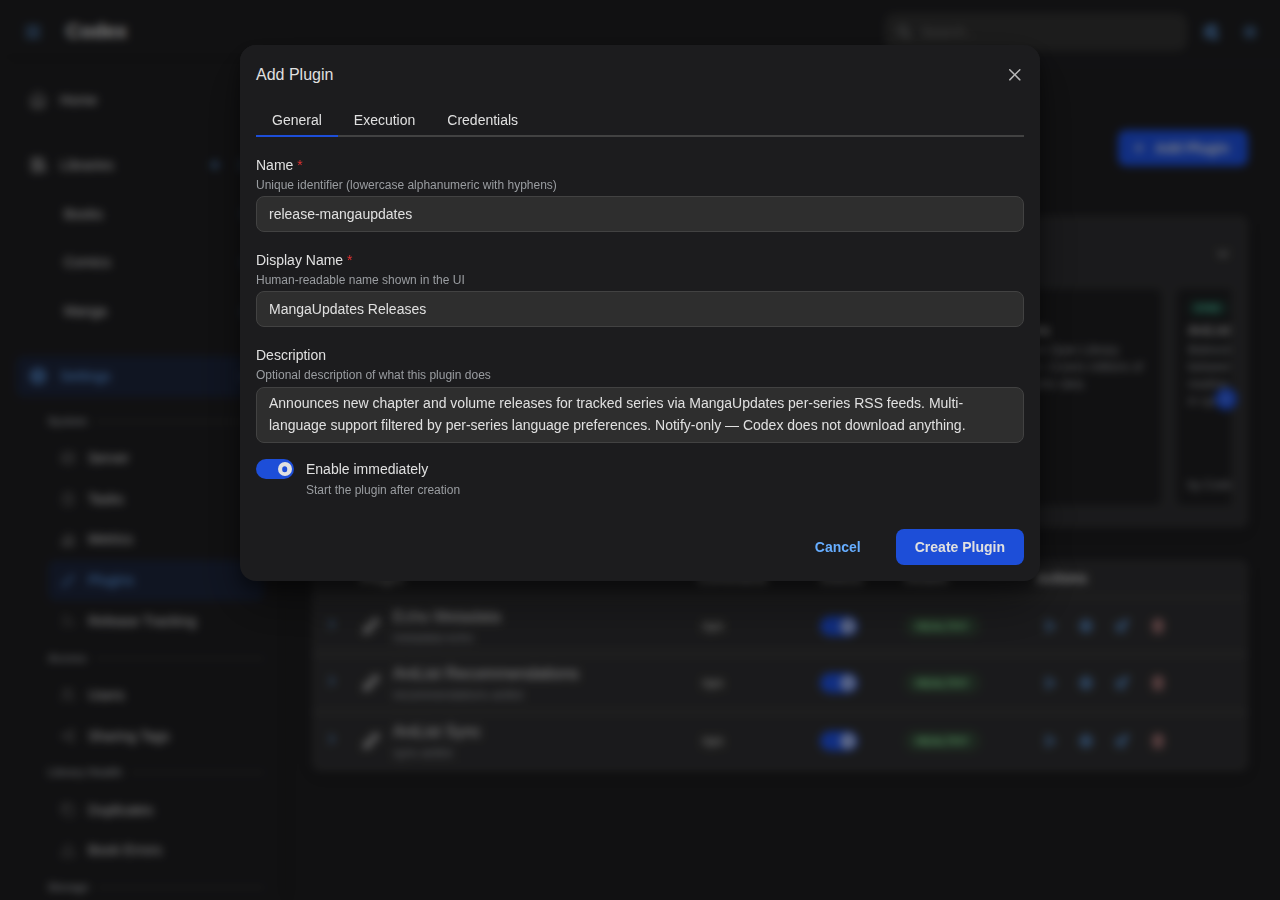Image resolution: width=1280 pixels, height=900 pixels.
Task: Focus the Display Name input field
Action: click(x=640, y=309)
